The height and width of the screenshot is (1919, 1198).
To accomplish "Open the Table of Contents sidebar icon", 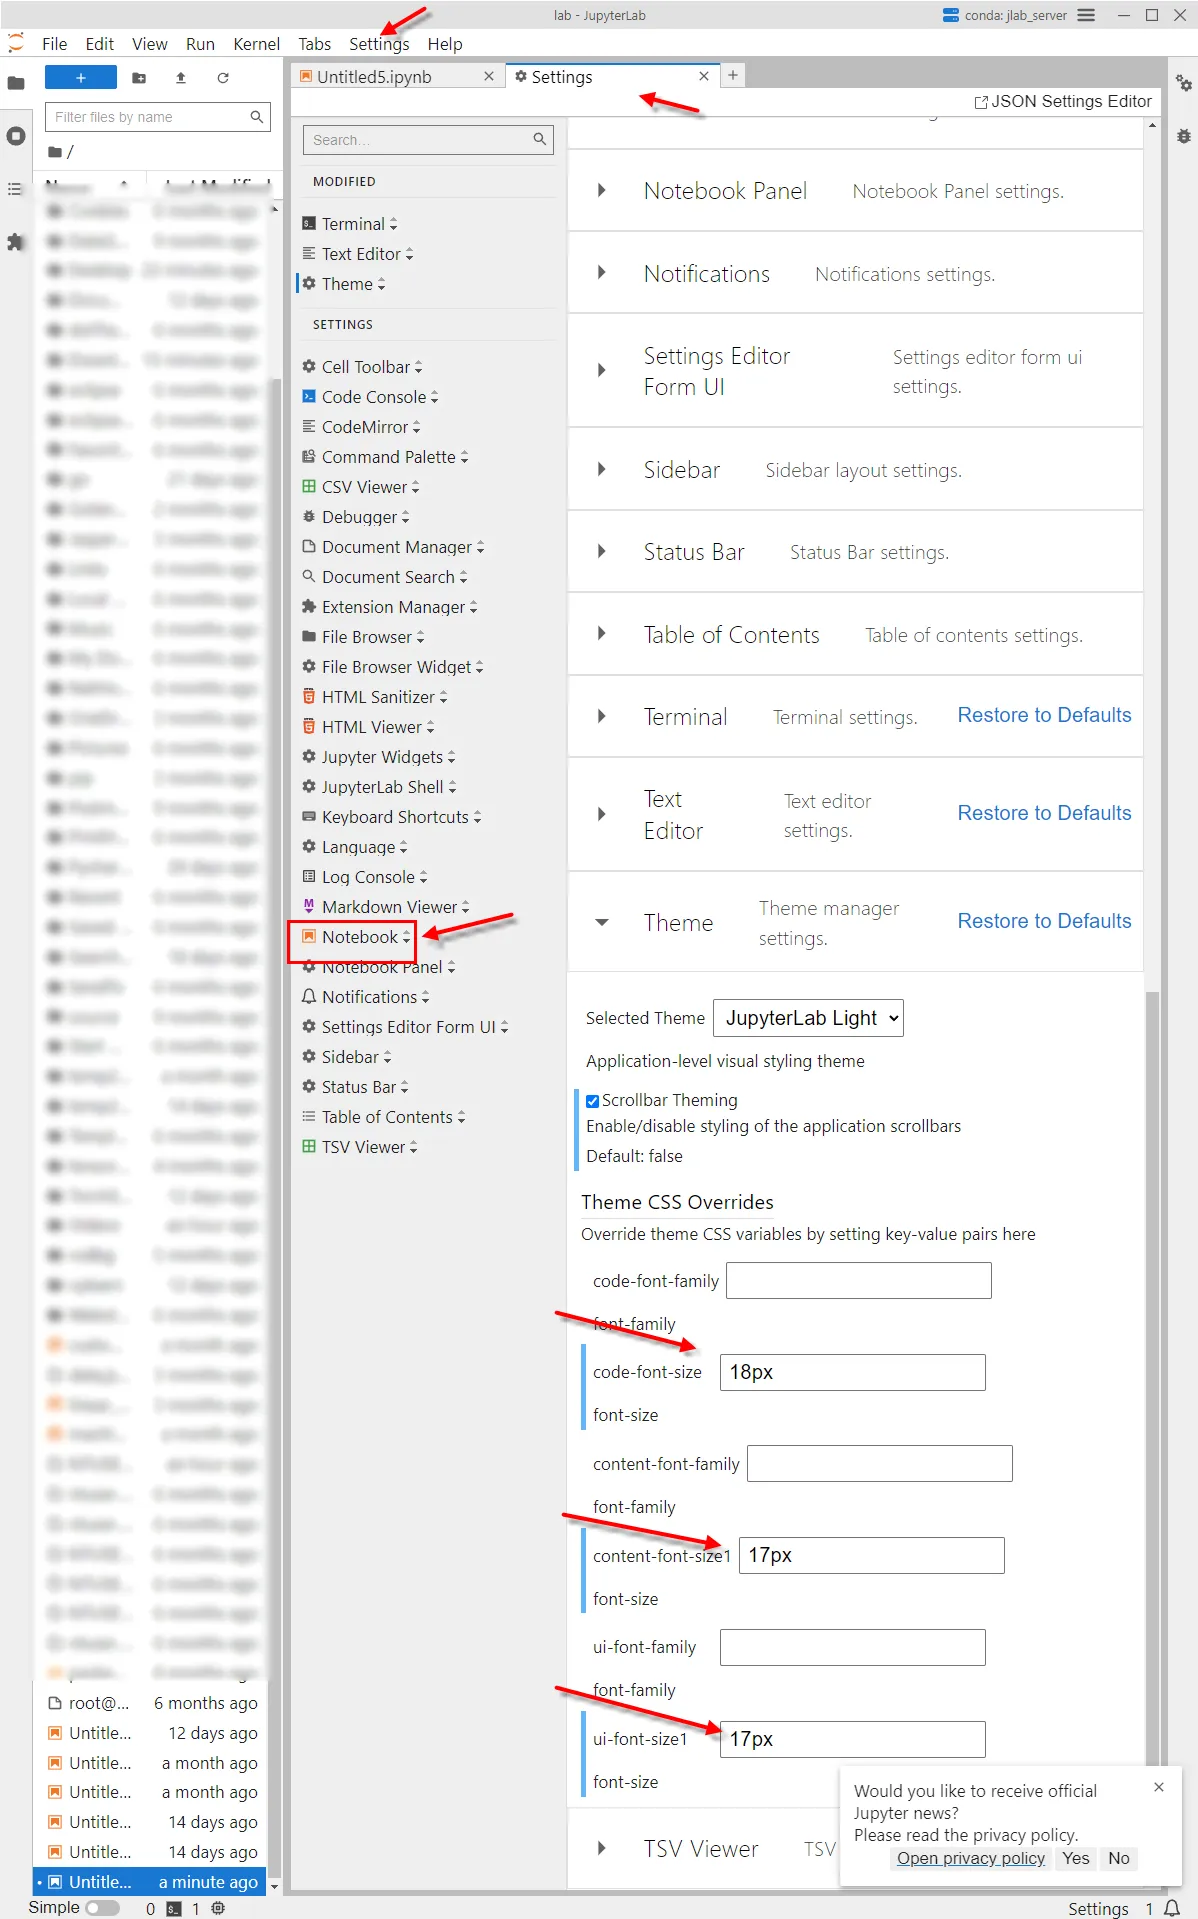I will [16, 189].
